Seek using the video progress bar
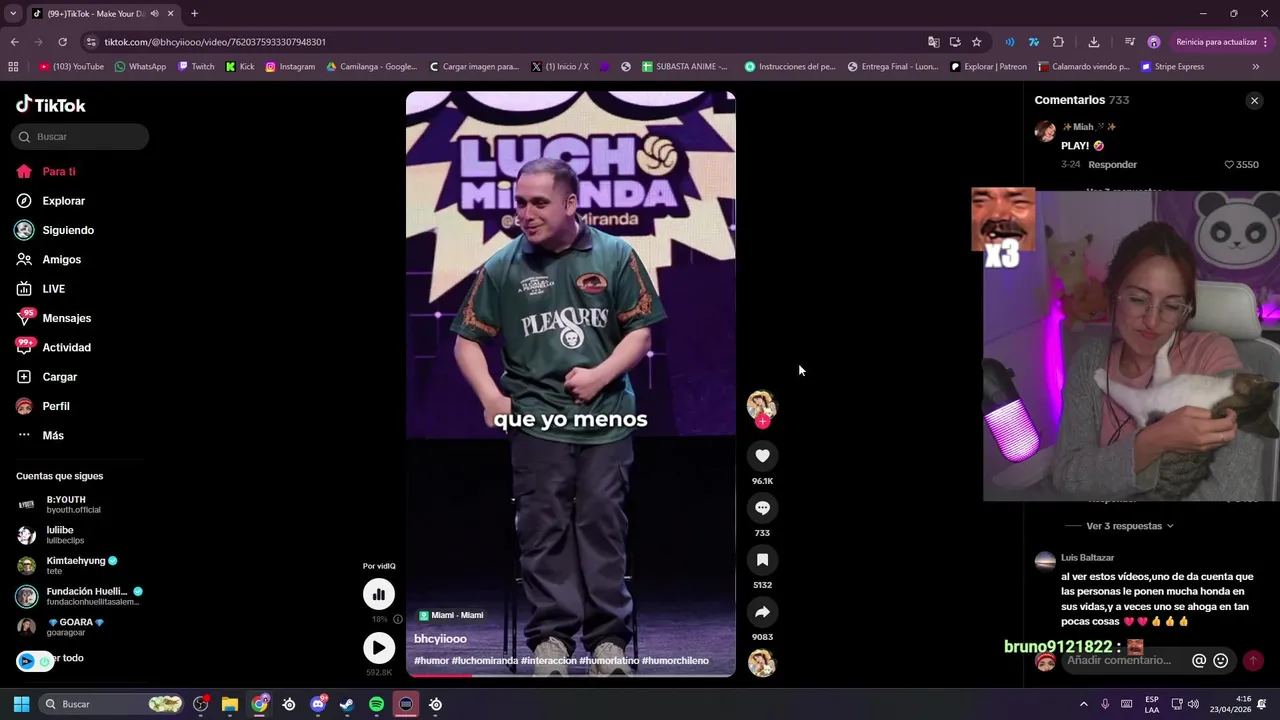The image size is (1280, 720). coord(570,675)
